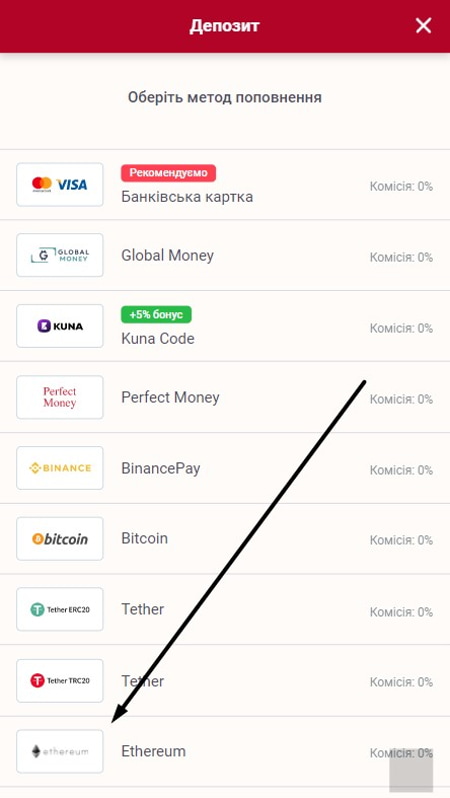
Task: Select the ethereum logo tile
Action: [60, 751]
